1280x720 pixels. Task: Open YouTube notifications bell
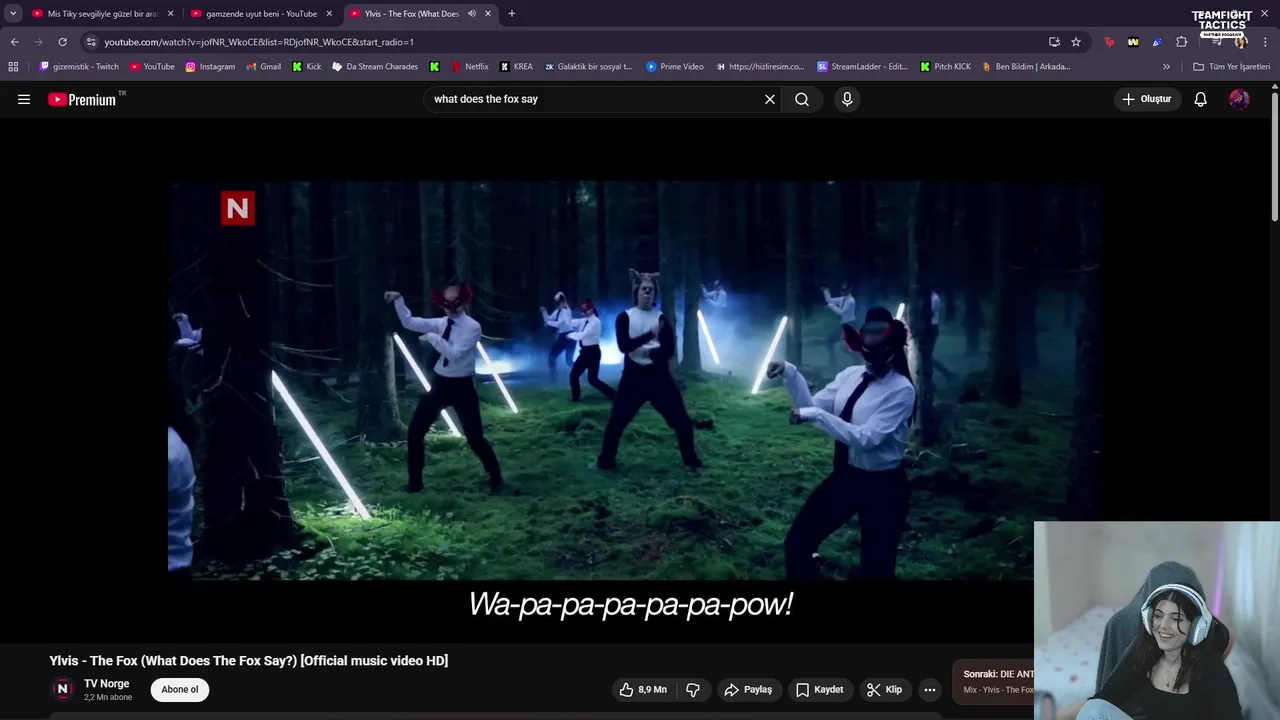(1200, 99)
